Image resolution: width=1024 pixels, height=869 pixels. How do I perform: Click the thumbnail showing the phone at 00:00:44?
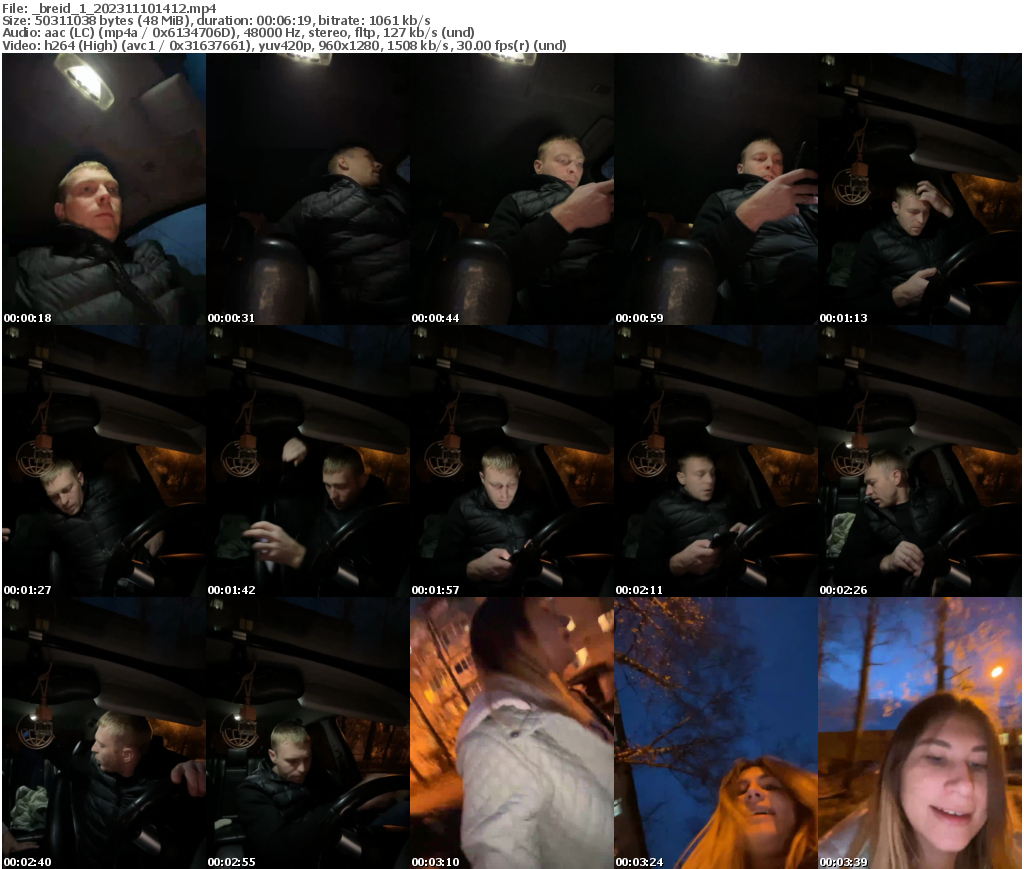coord(512,190)
